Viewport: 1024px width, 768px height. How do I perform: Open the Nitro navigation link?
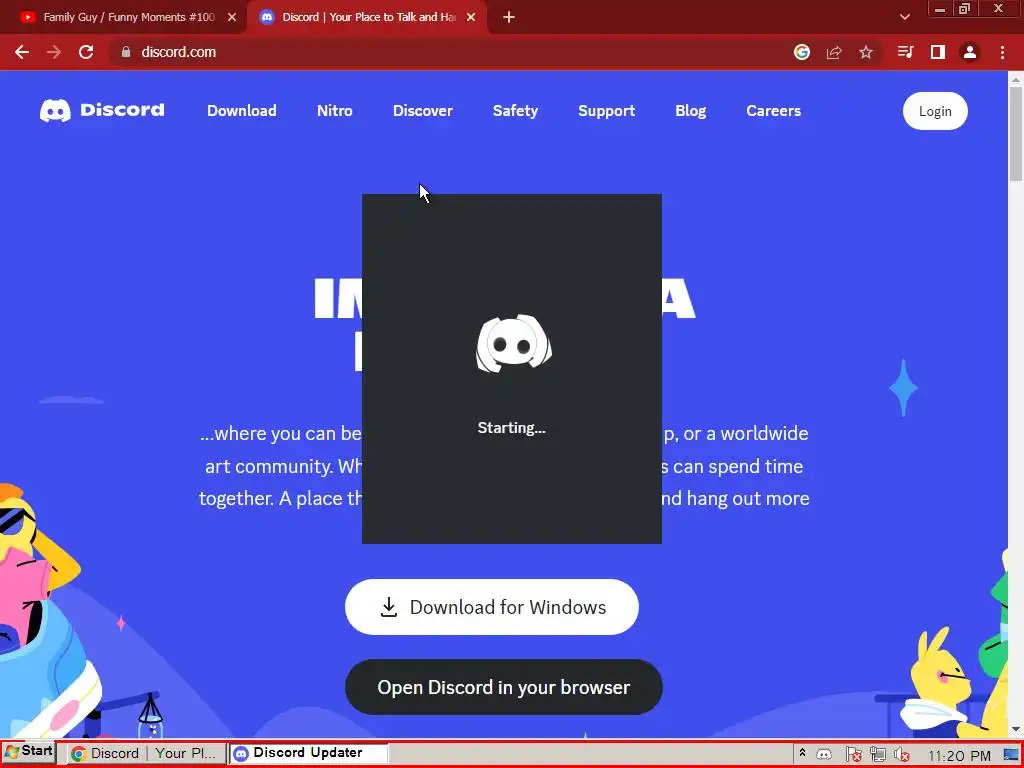pos(334,111)
